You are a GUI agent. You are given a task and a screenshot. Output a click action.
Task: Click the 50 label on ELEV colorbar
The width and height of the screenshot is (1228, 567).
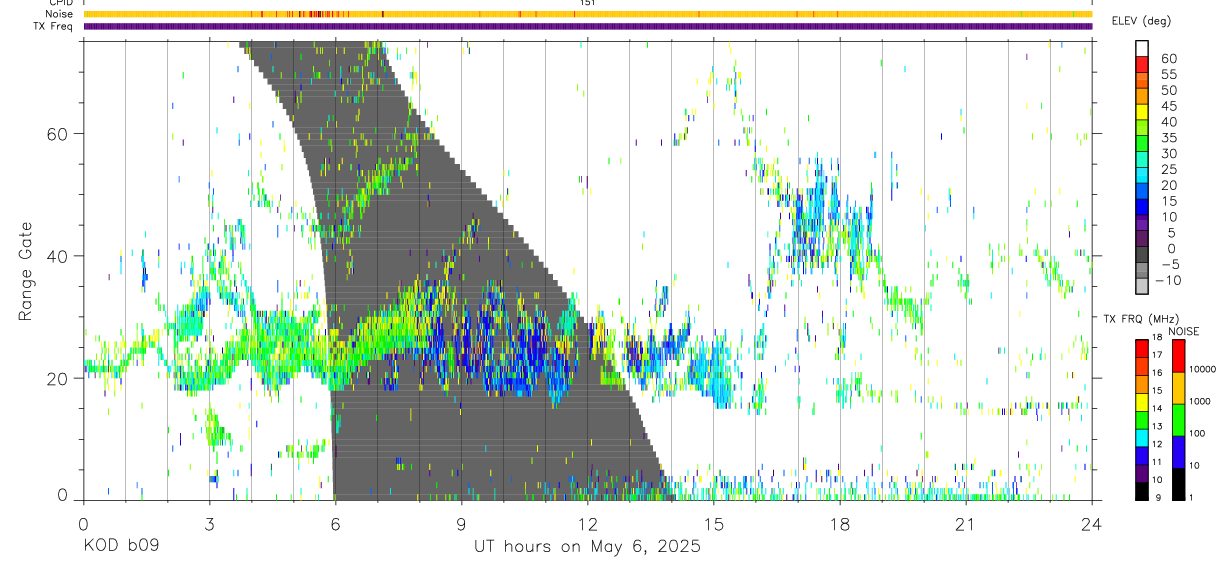click(1169, 91)
